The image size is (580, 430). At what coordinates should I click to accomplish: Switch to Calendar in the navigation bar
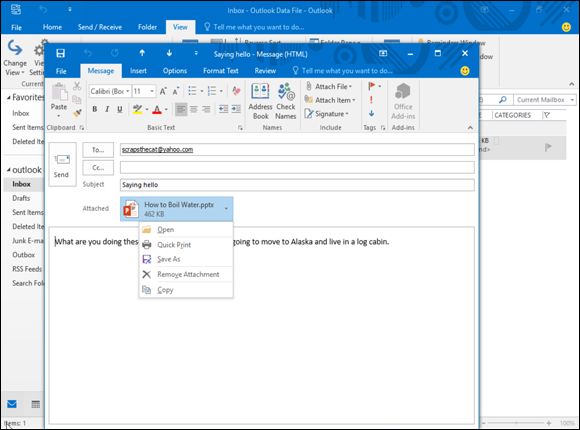point(36,404)
